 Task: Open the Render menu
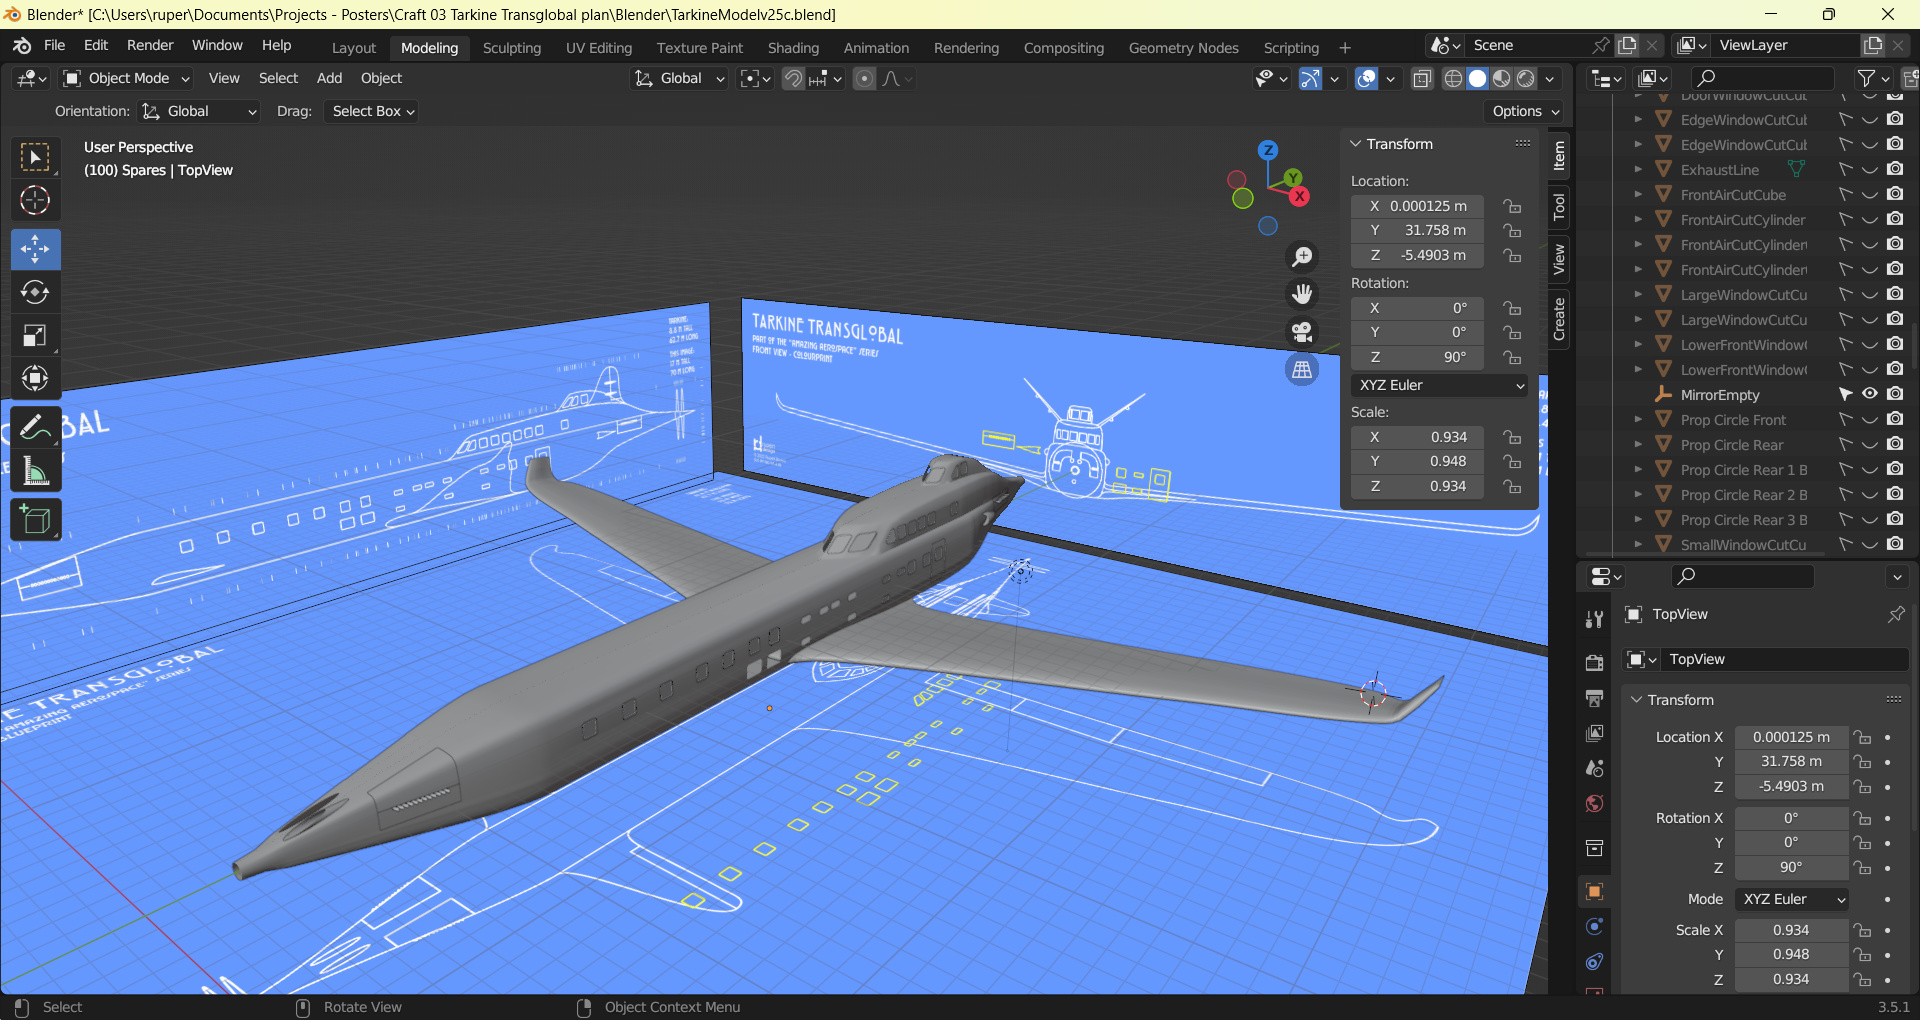coord(150,45)
